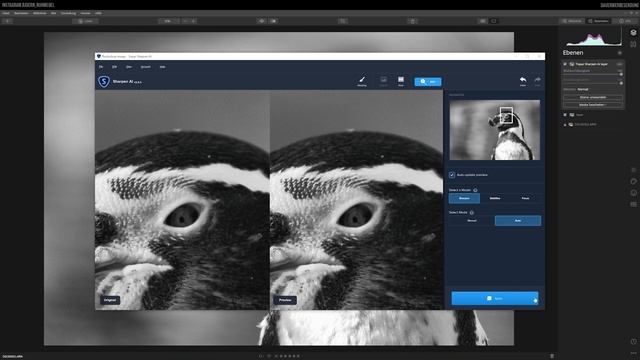Click the info icon beside the processing mode label

click(475, 190)
